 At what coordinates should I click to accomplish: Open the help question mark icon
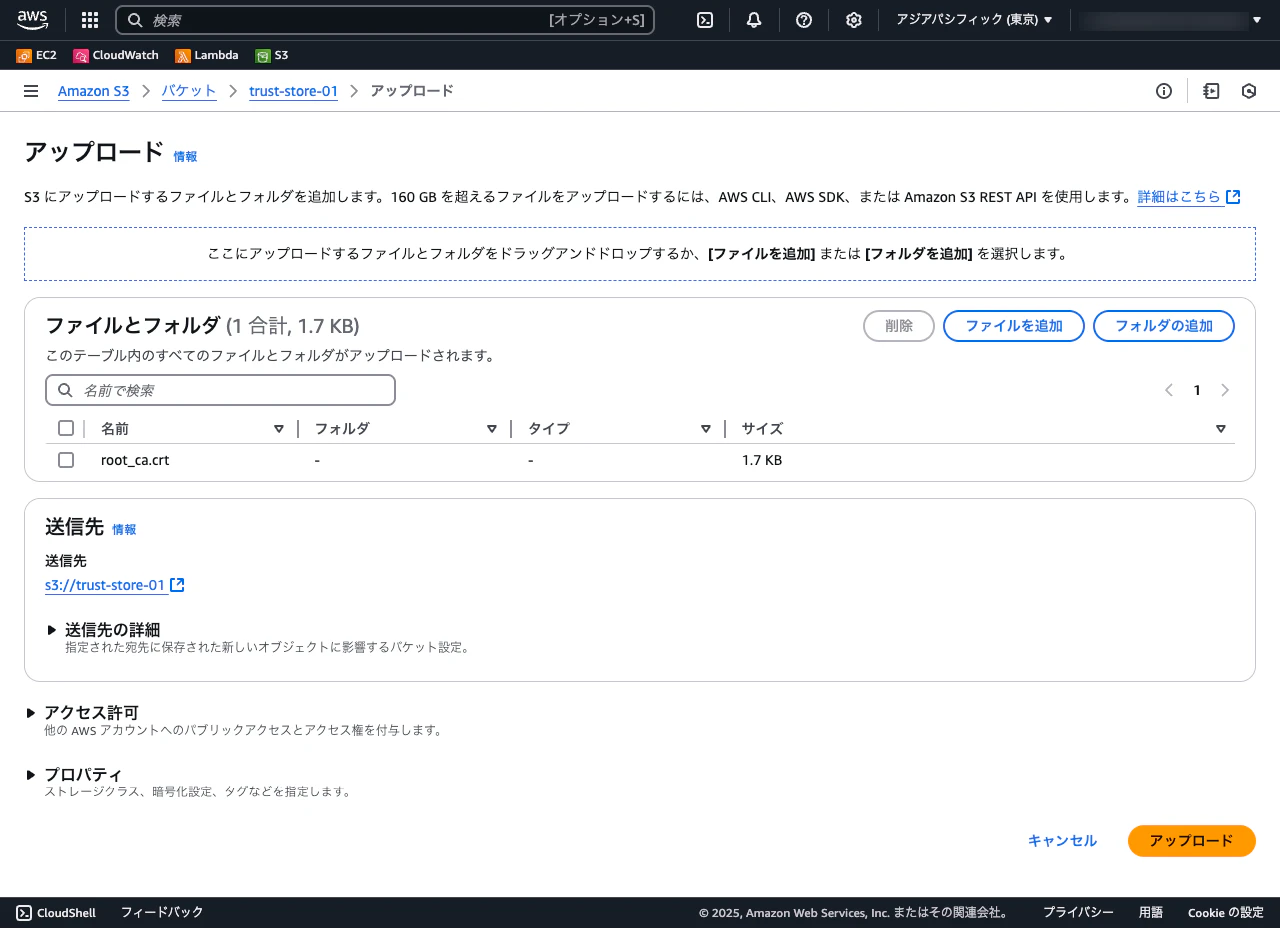[x=804, y=20]
